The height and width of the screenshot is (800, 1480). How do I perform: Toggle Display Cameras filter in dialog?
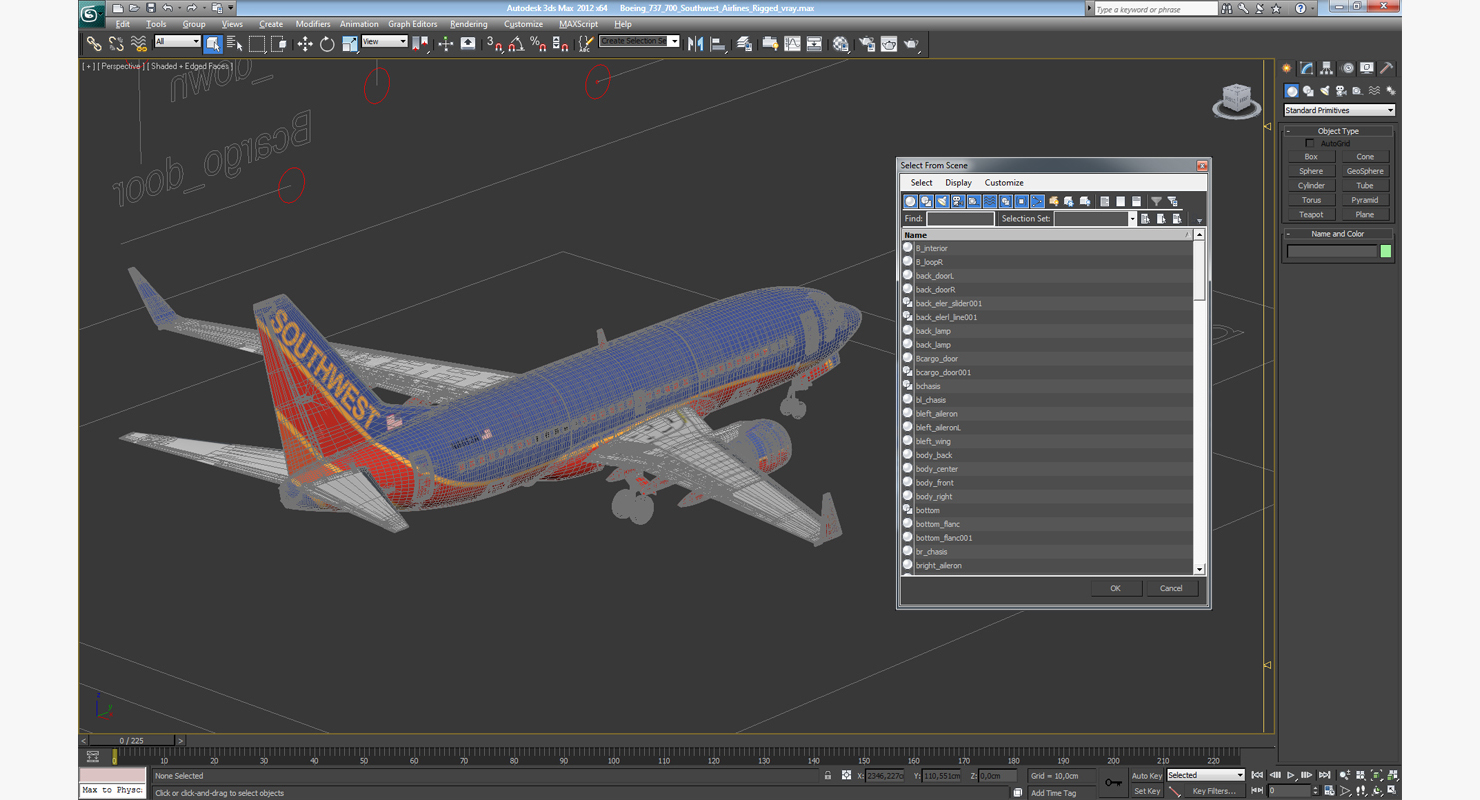(x=958, y=201)
